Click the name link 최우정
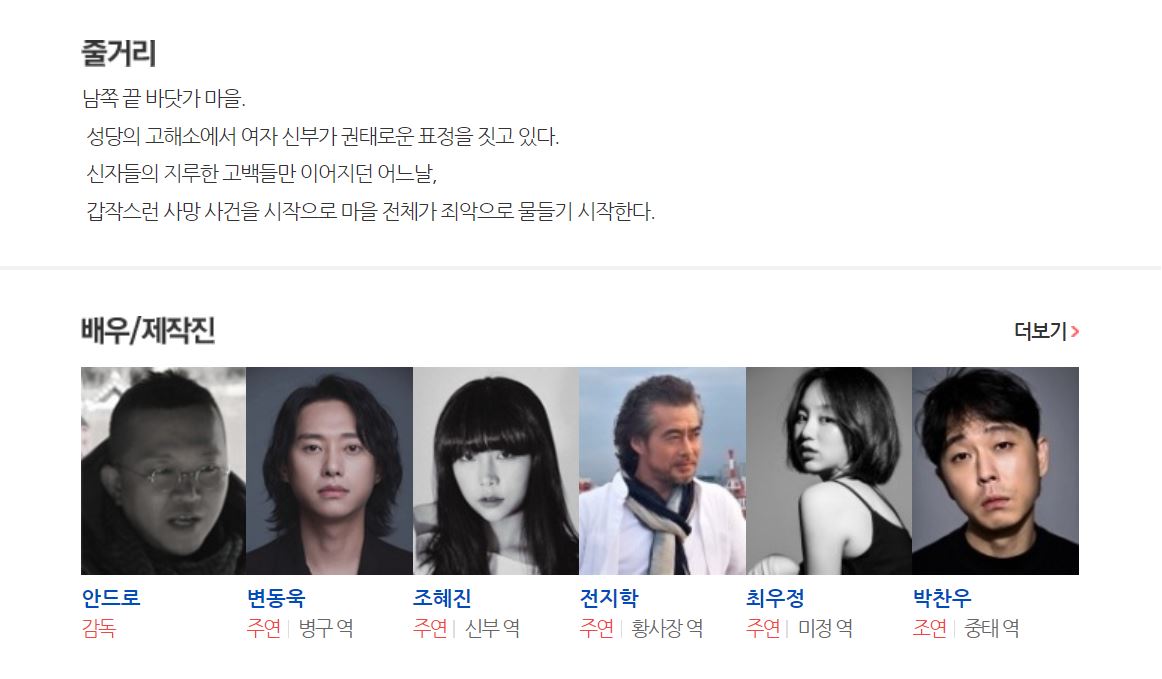The width and height of the screenshot is (1162, 679). pos(775,597)
